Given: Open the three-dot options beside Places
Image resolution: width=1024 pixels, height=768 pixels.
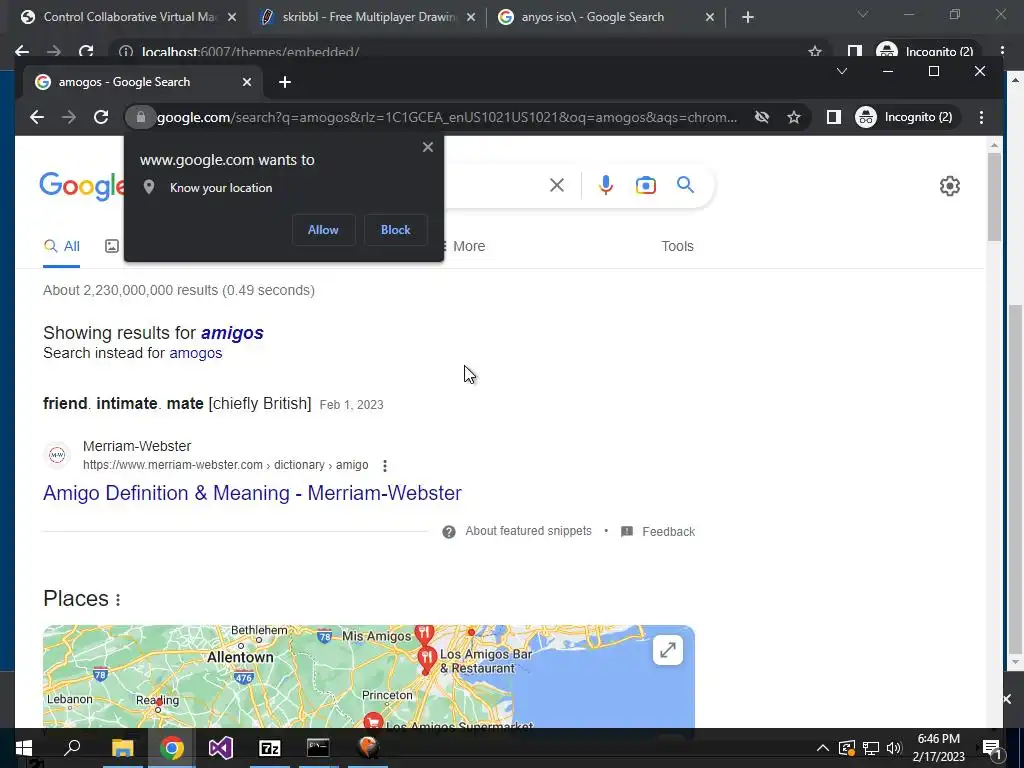Looking at the screenshot, I should click(x=118, y=600).
